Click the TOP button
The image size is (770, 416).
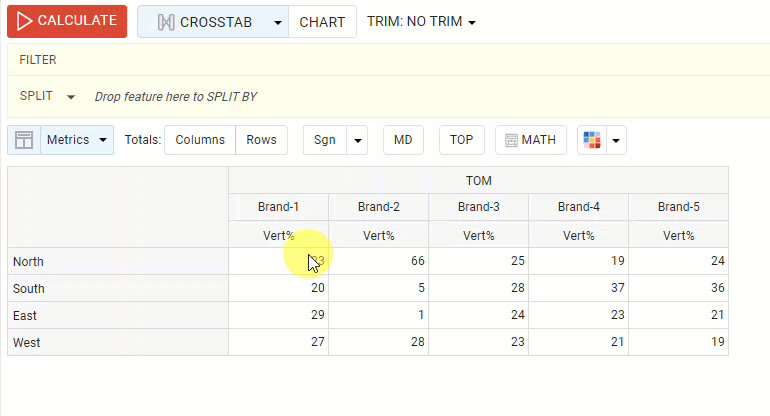pos(461,140)
